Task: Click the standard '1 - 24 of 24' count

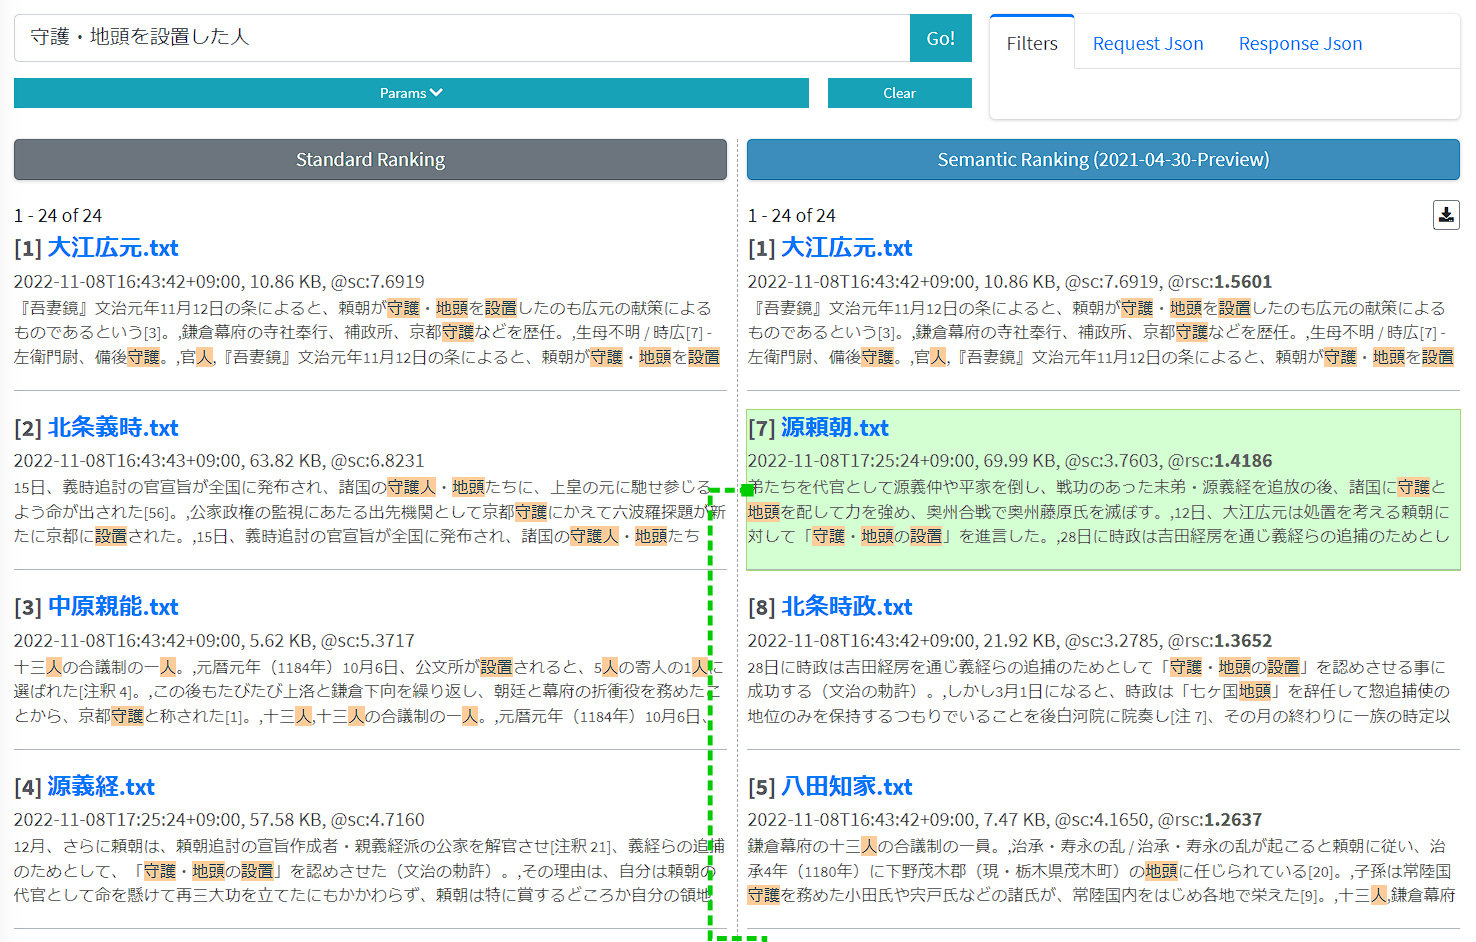Action: tap(58, 216)
